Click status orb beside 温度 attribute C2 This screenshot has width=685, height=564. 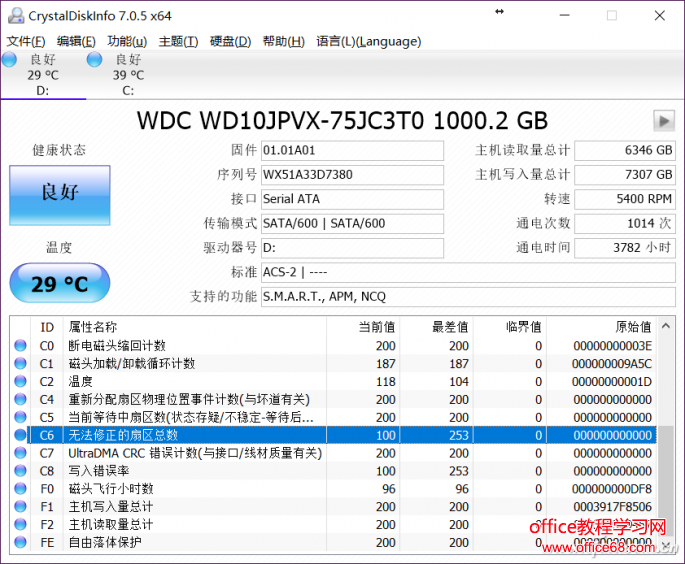click(21, 382)
